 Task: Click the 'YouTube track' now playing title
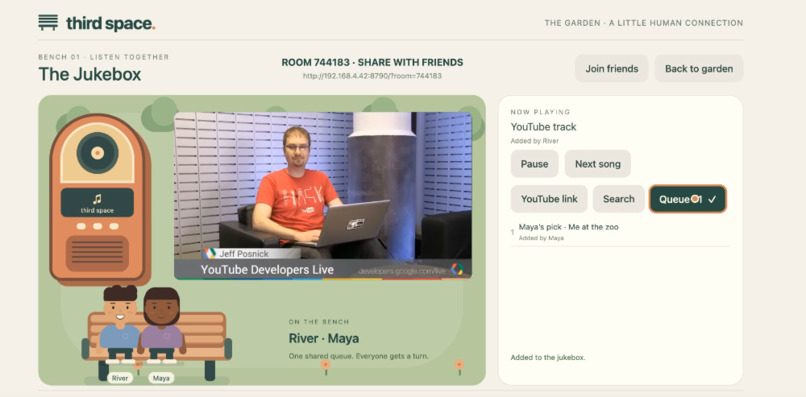tap(543, 127)
